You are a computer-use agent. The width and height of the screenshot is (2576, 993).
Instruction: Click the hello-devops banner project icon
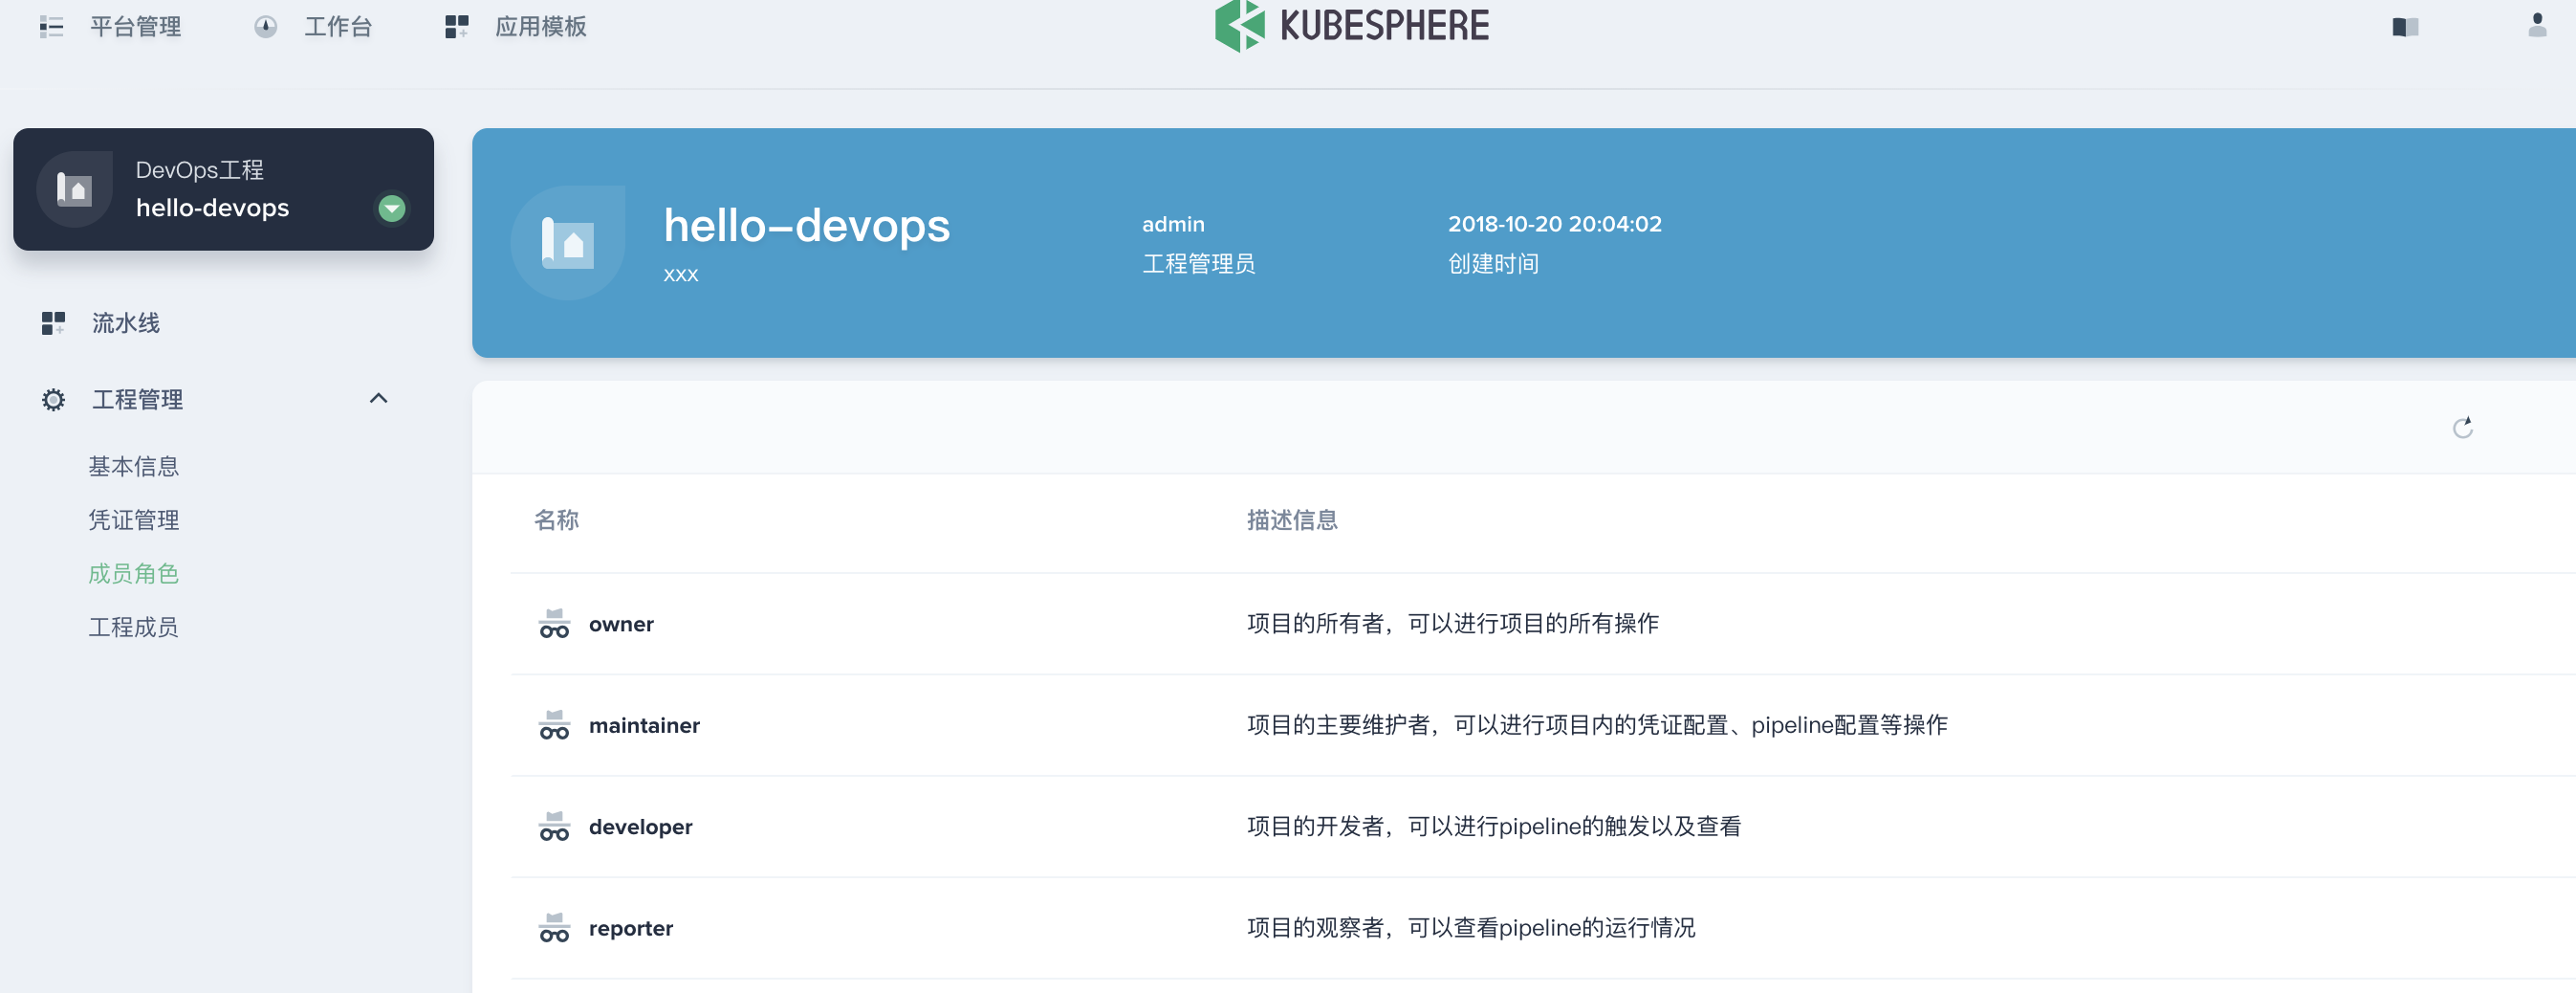click(568, 243)
